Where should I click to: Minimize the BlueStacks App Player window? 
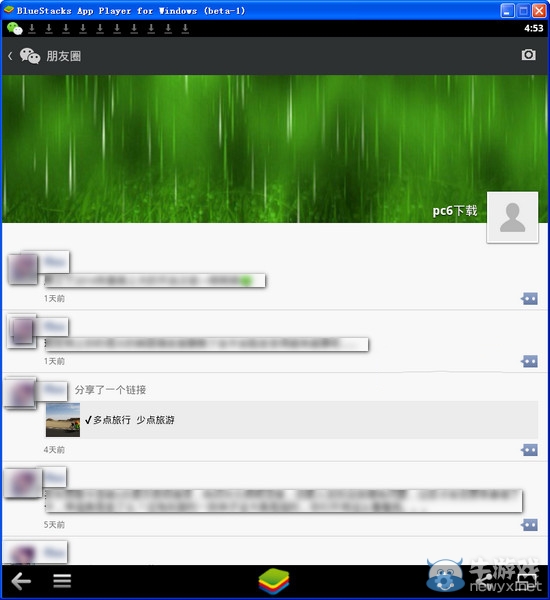tap(507, 11)
